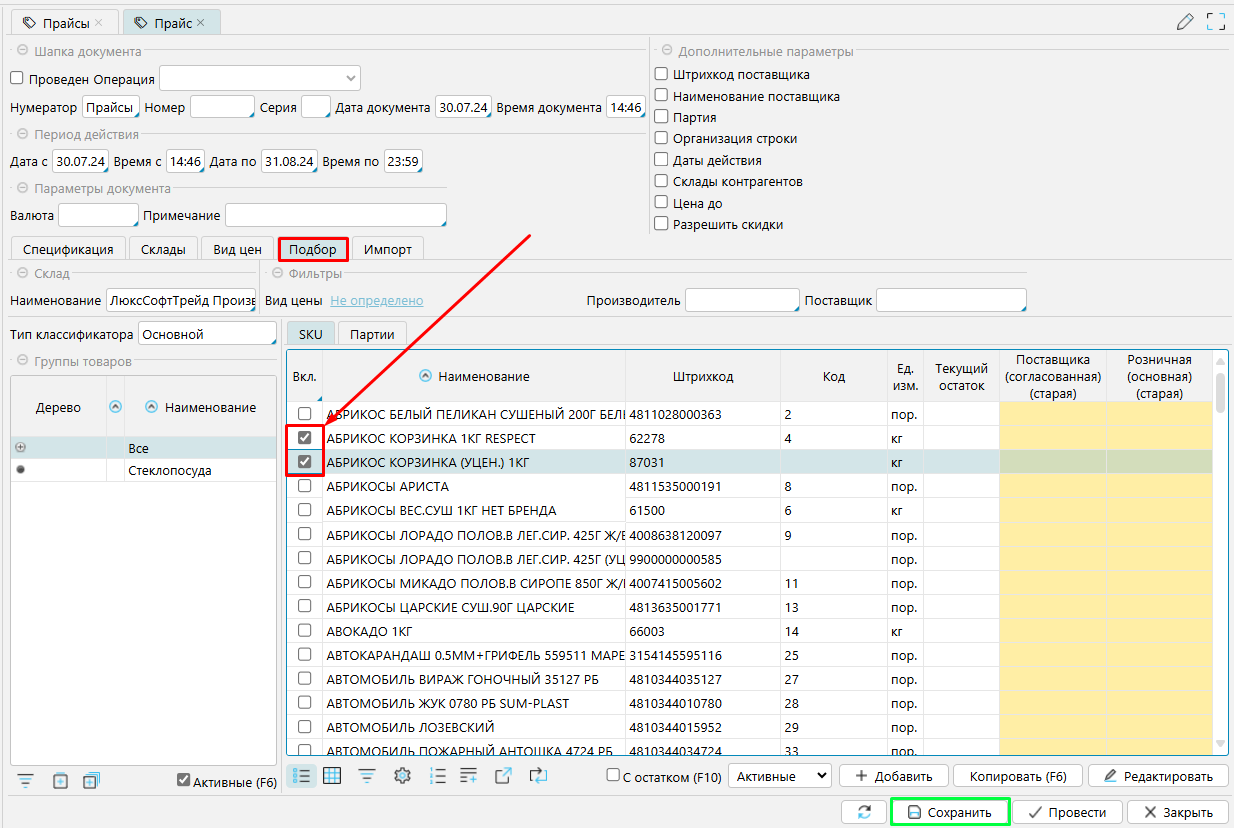
Task: Toggle С остатком (F10) checkbox
Action: tap(613, 776)
